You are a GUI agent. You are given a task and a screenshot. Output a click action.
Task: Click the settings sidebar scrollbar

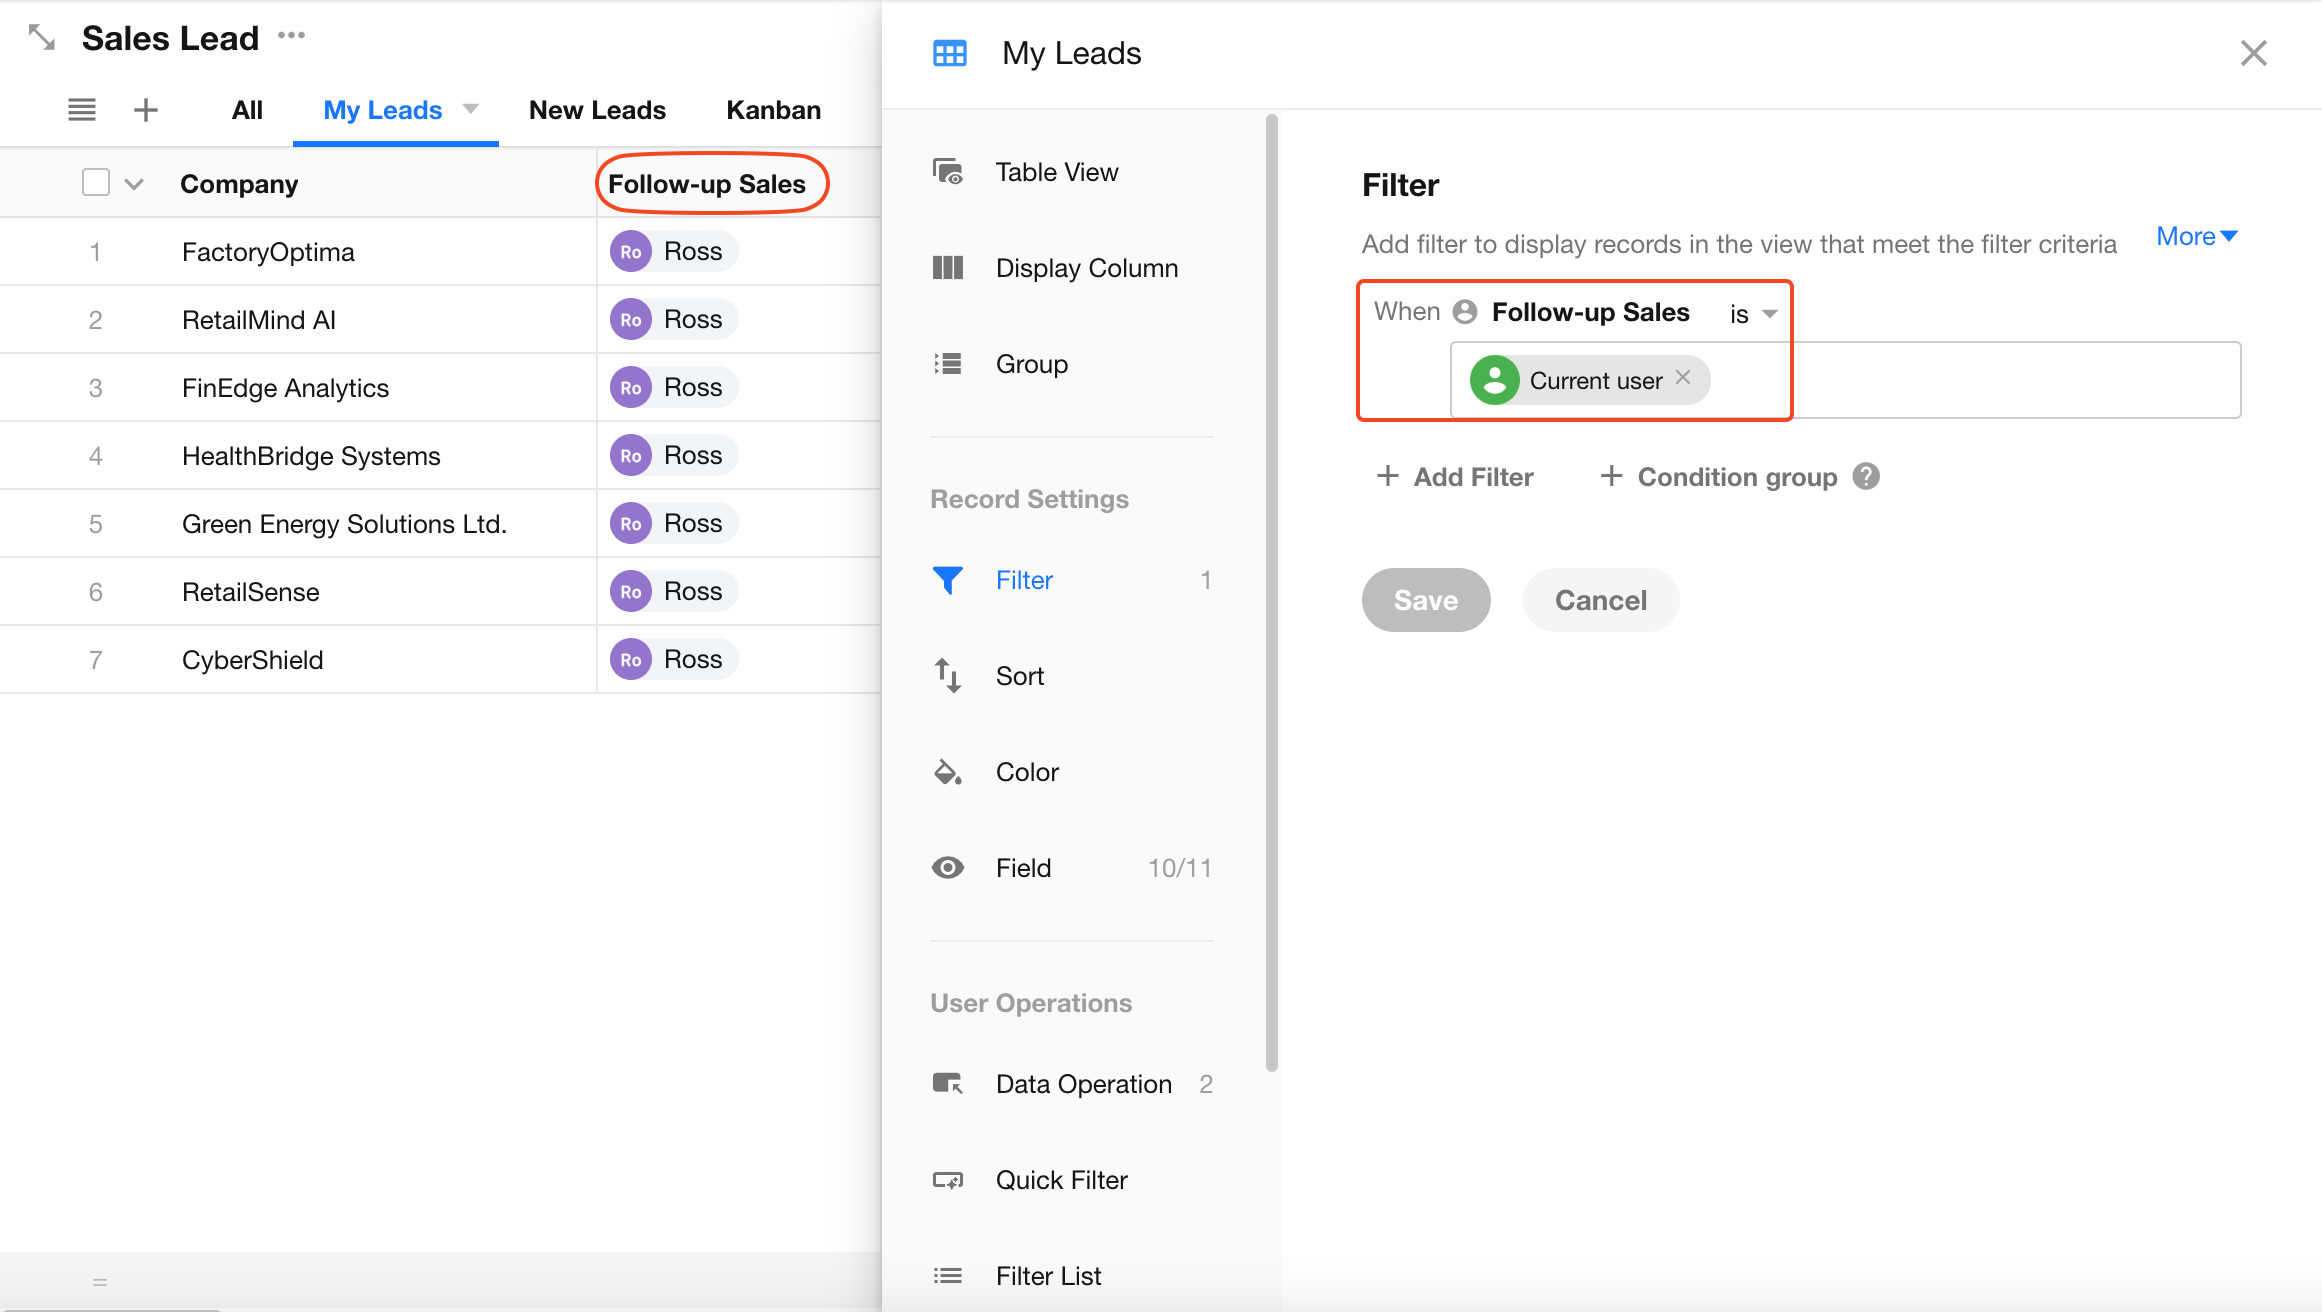coord(1272,590)
